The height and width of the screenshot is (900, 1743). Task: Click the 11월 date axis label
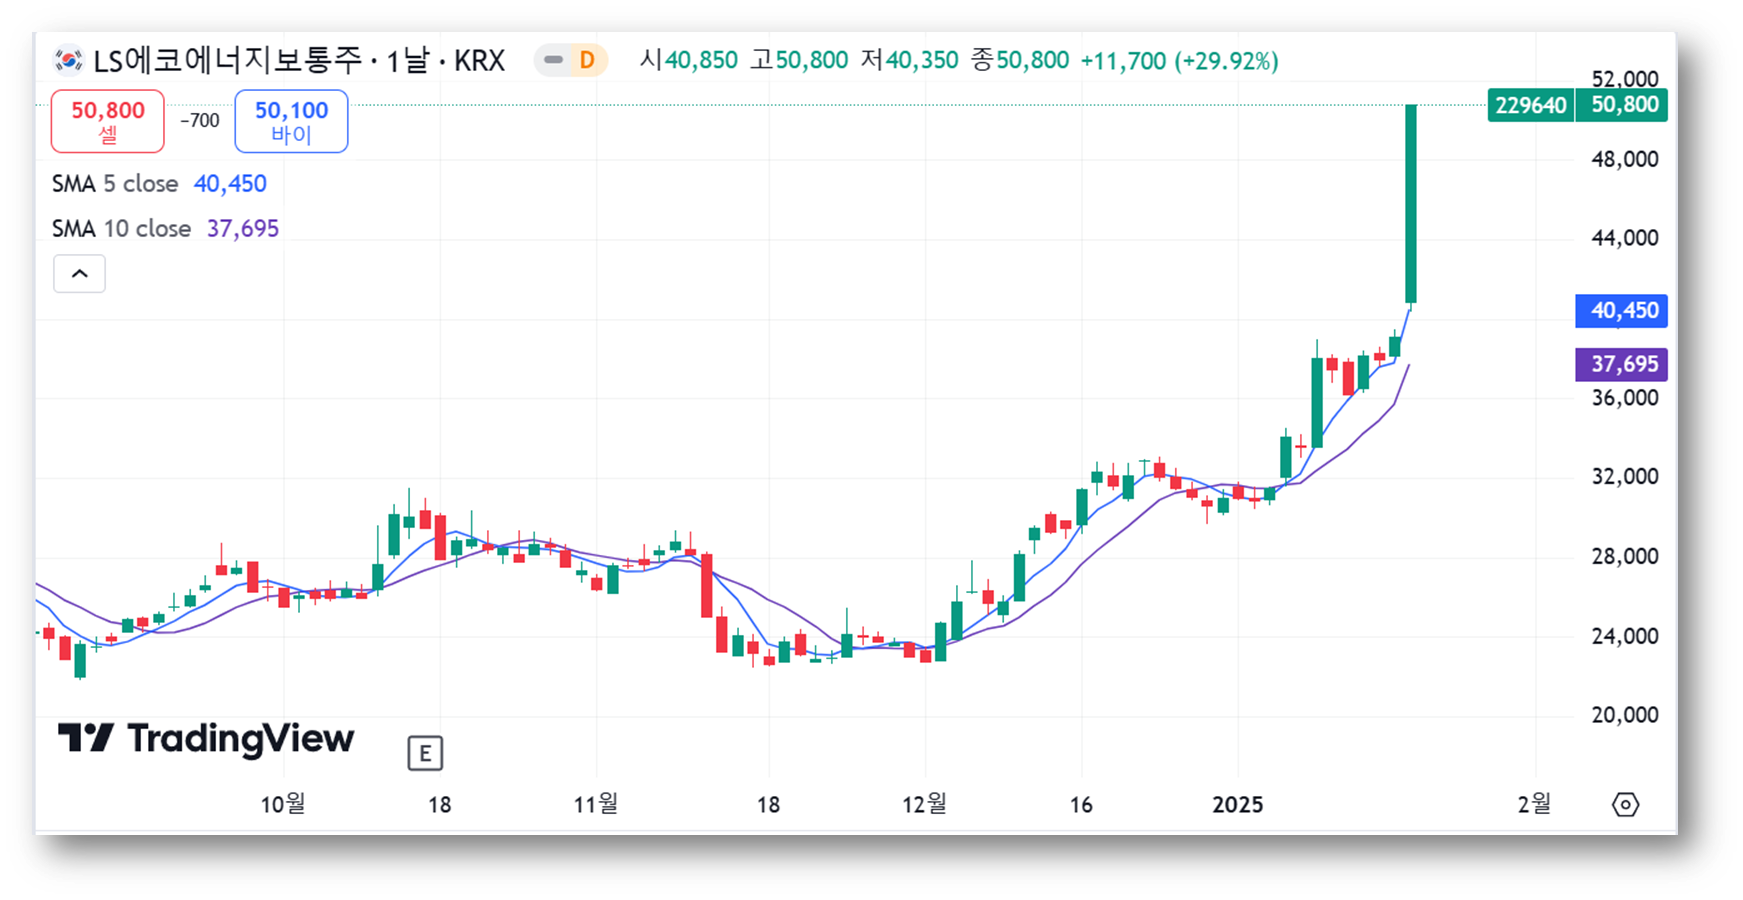click(x=596, y=804)
